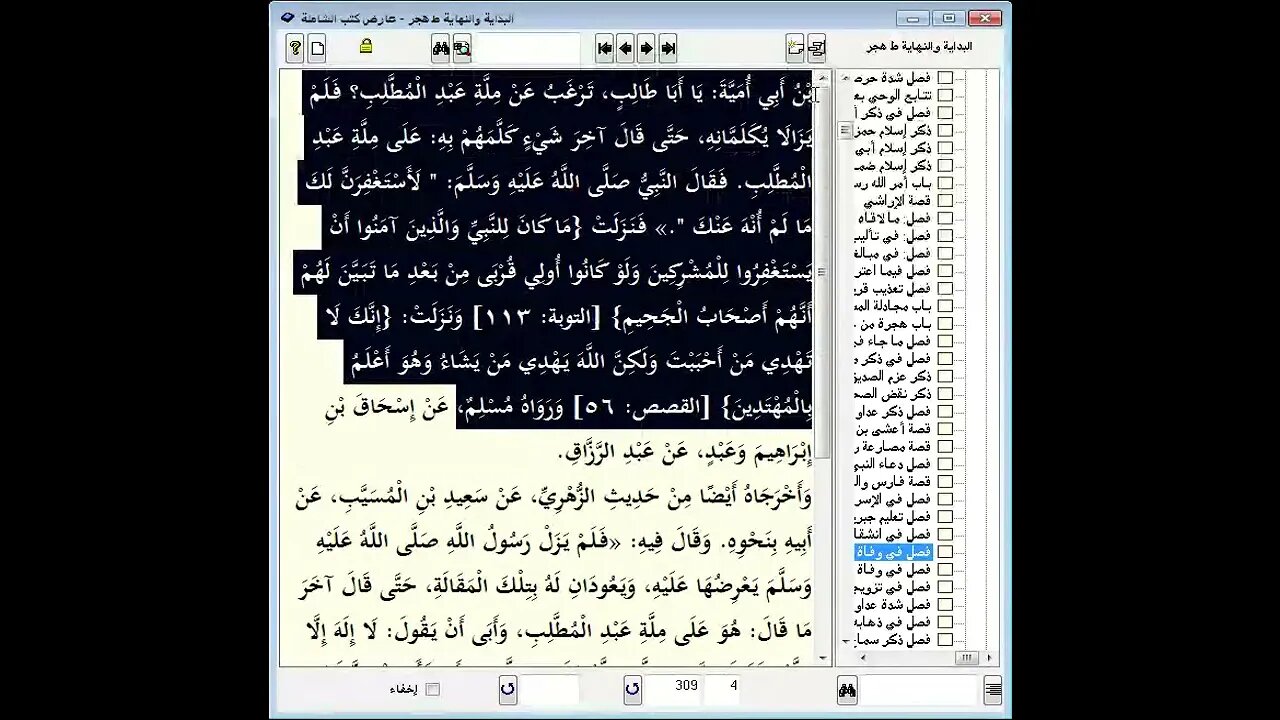This screenshot has width=1280, height=720.
Task: Select tree item فصل ذكر سماع
Action: point(894,640)
